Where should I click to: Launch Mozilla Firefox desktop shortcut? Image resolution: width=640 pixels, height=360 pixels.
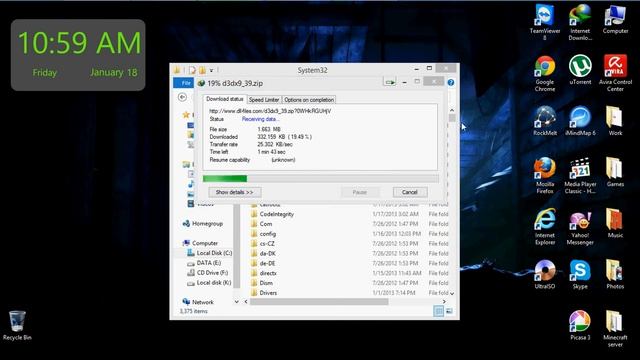point(544,176)
